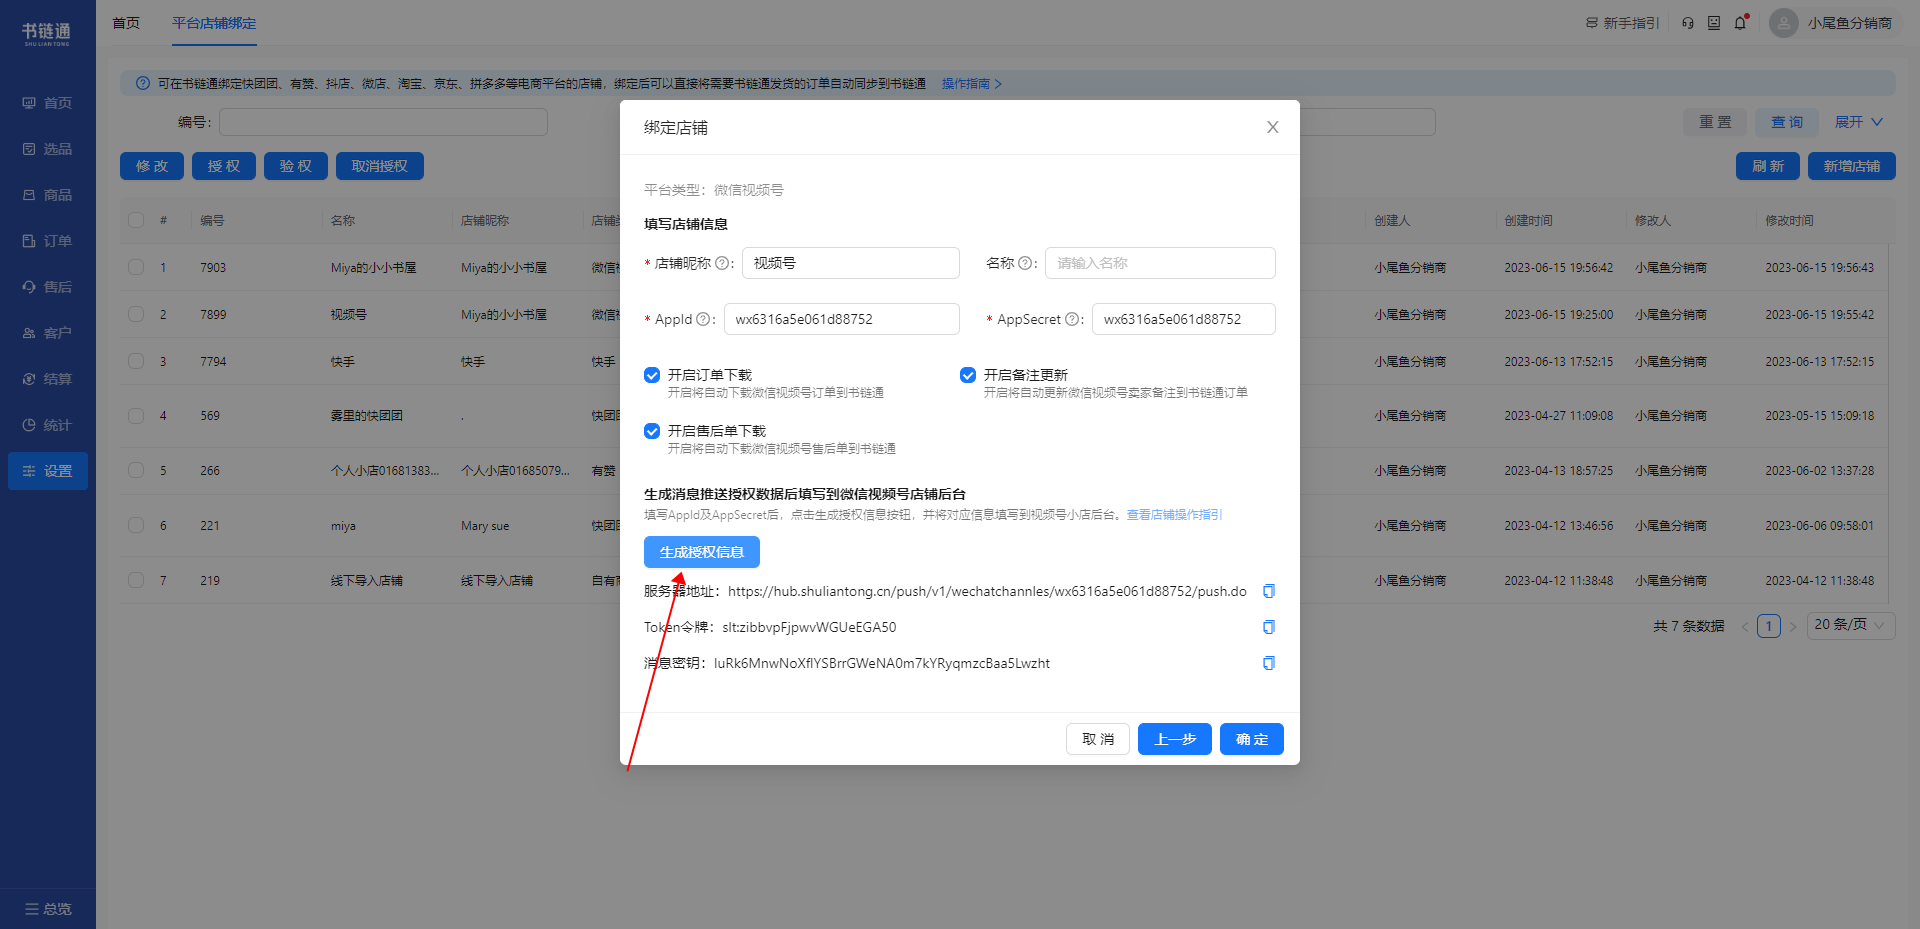Open 结算 in the sidebar

tap(48, 379)
